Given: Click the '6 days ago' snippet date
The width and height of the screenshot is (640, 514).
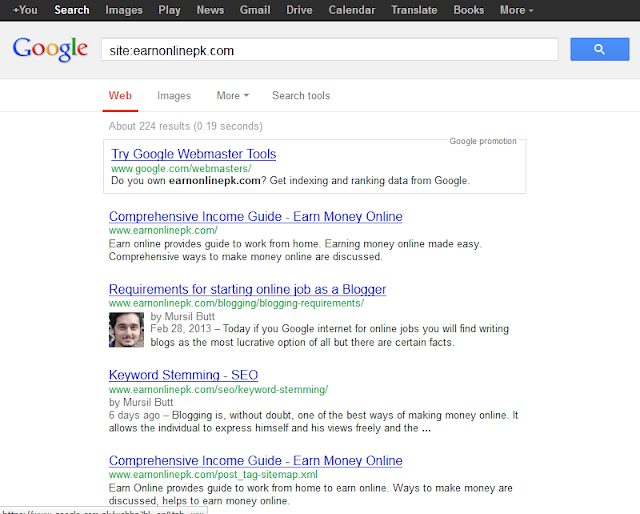Looking at the screenshot, I should coord(134,415).
